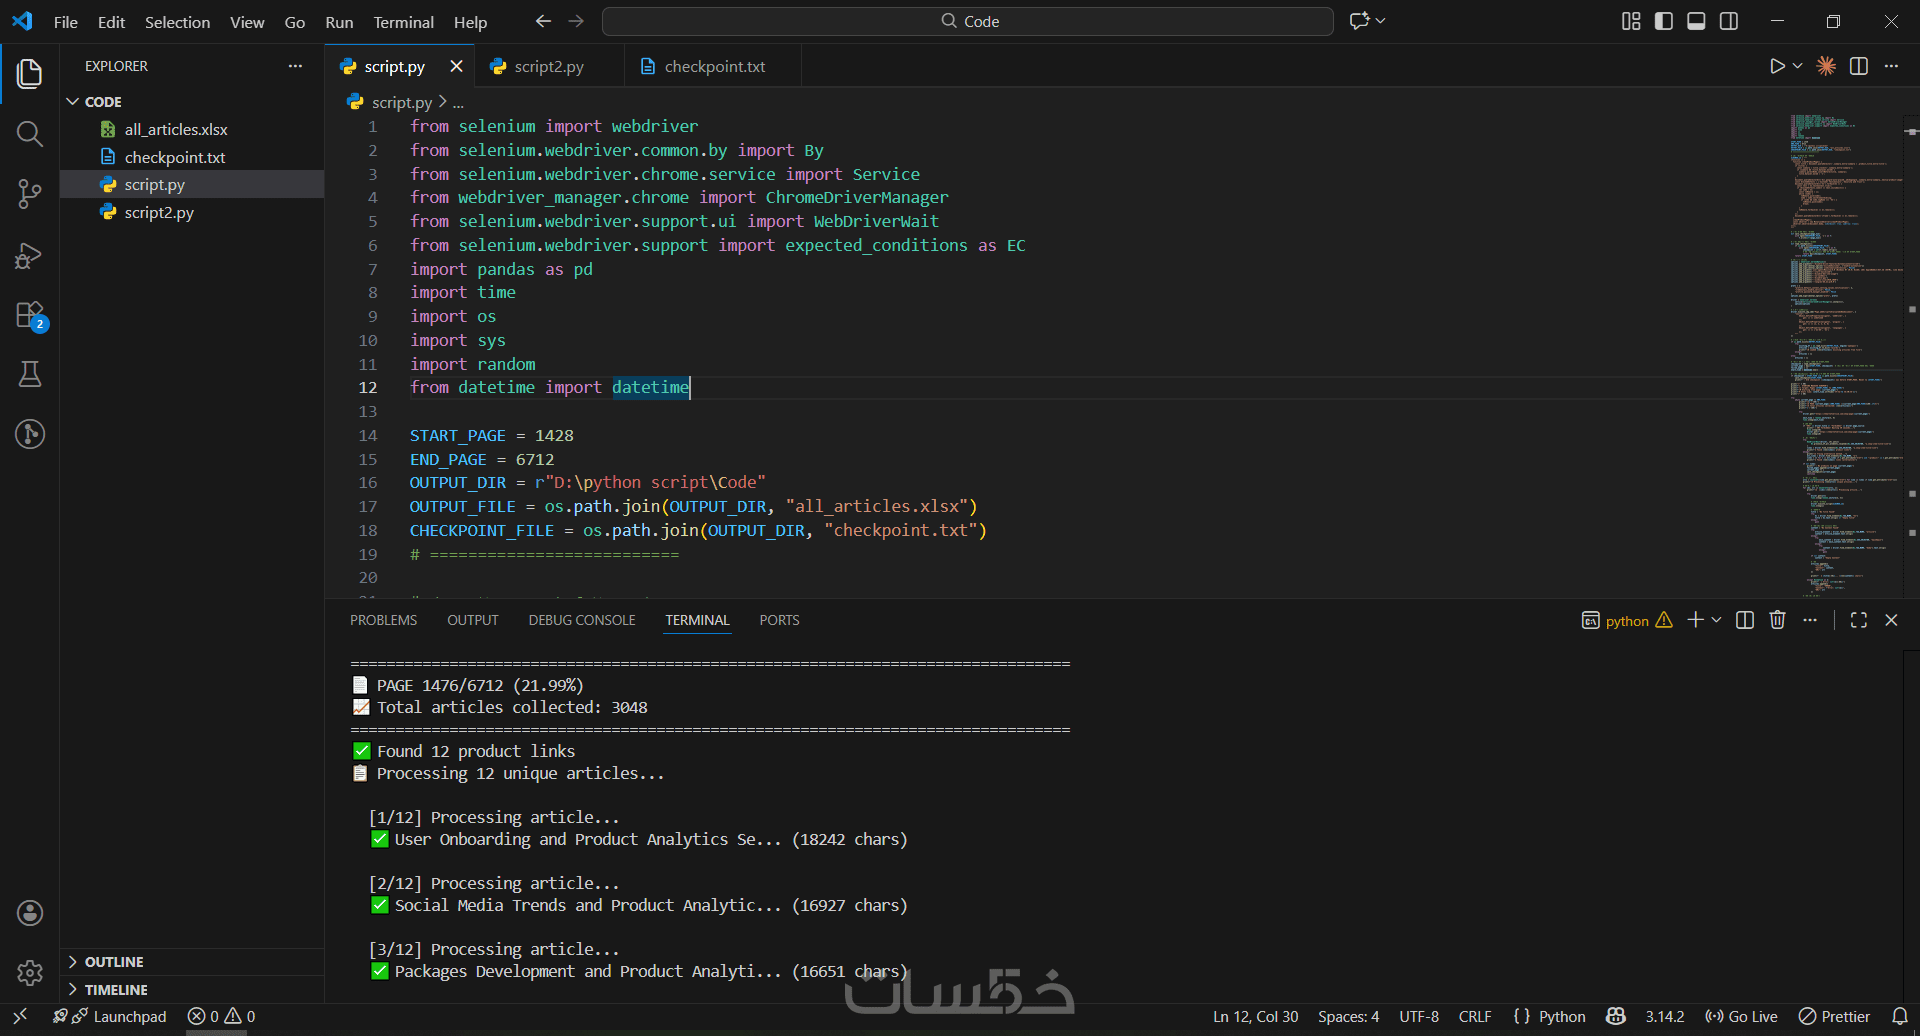Open the Extensions view with badge
This screenshot has width=1920, height=1036.
point(30,315)
